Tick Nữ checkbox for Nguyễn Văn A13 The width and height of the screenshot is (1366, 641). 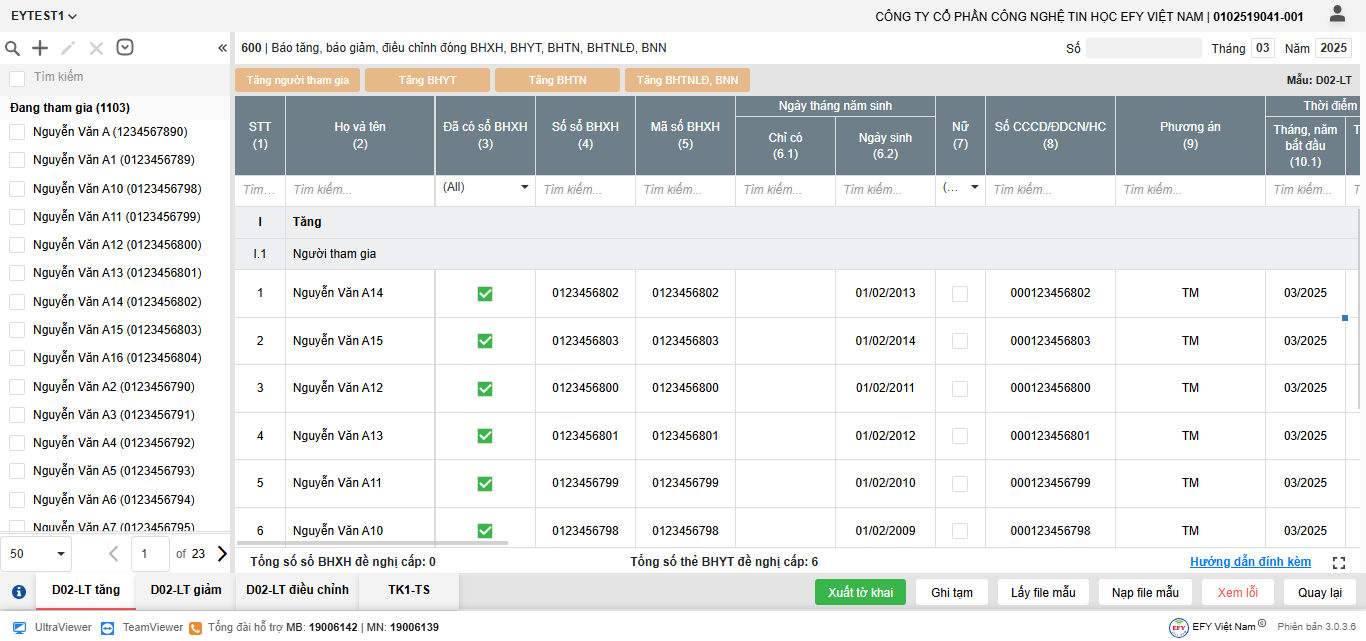[960, 436]
